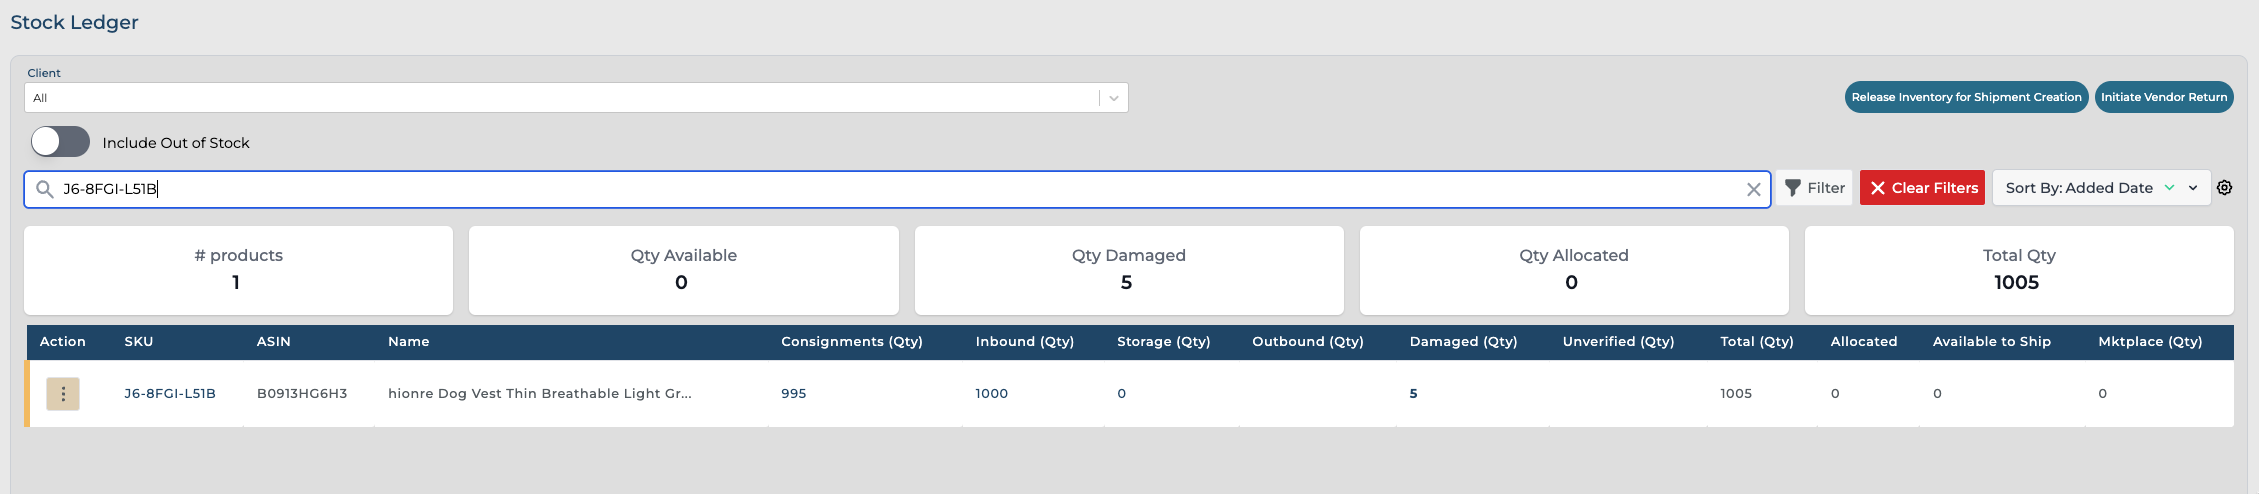Expand the Client dropdown
This screenshot has height=494, width=2259.
(x=1113, y=98)
